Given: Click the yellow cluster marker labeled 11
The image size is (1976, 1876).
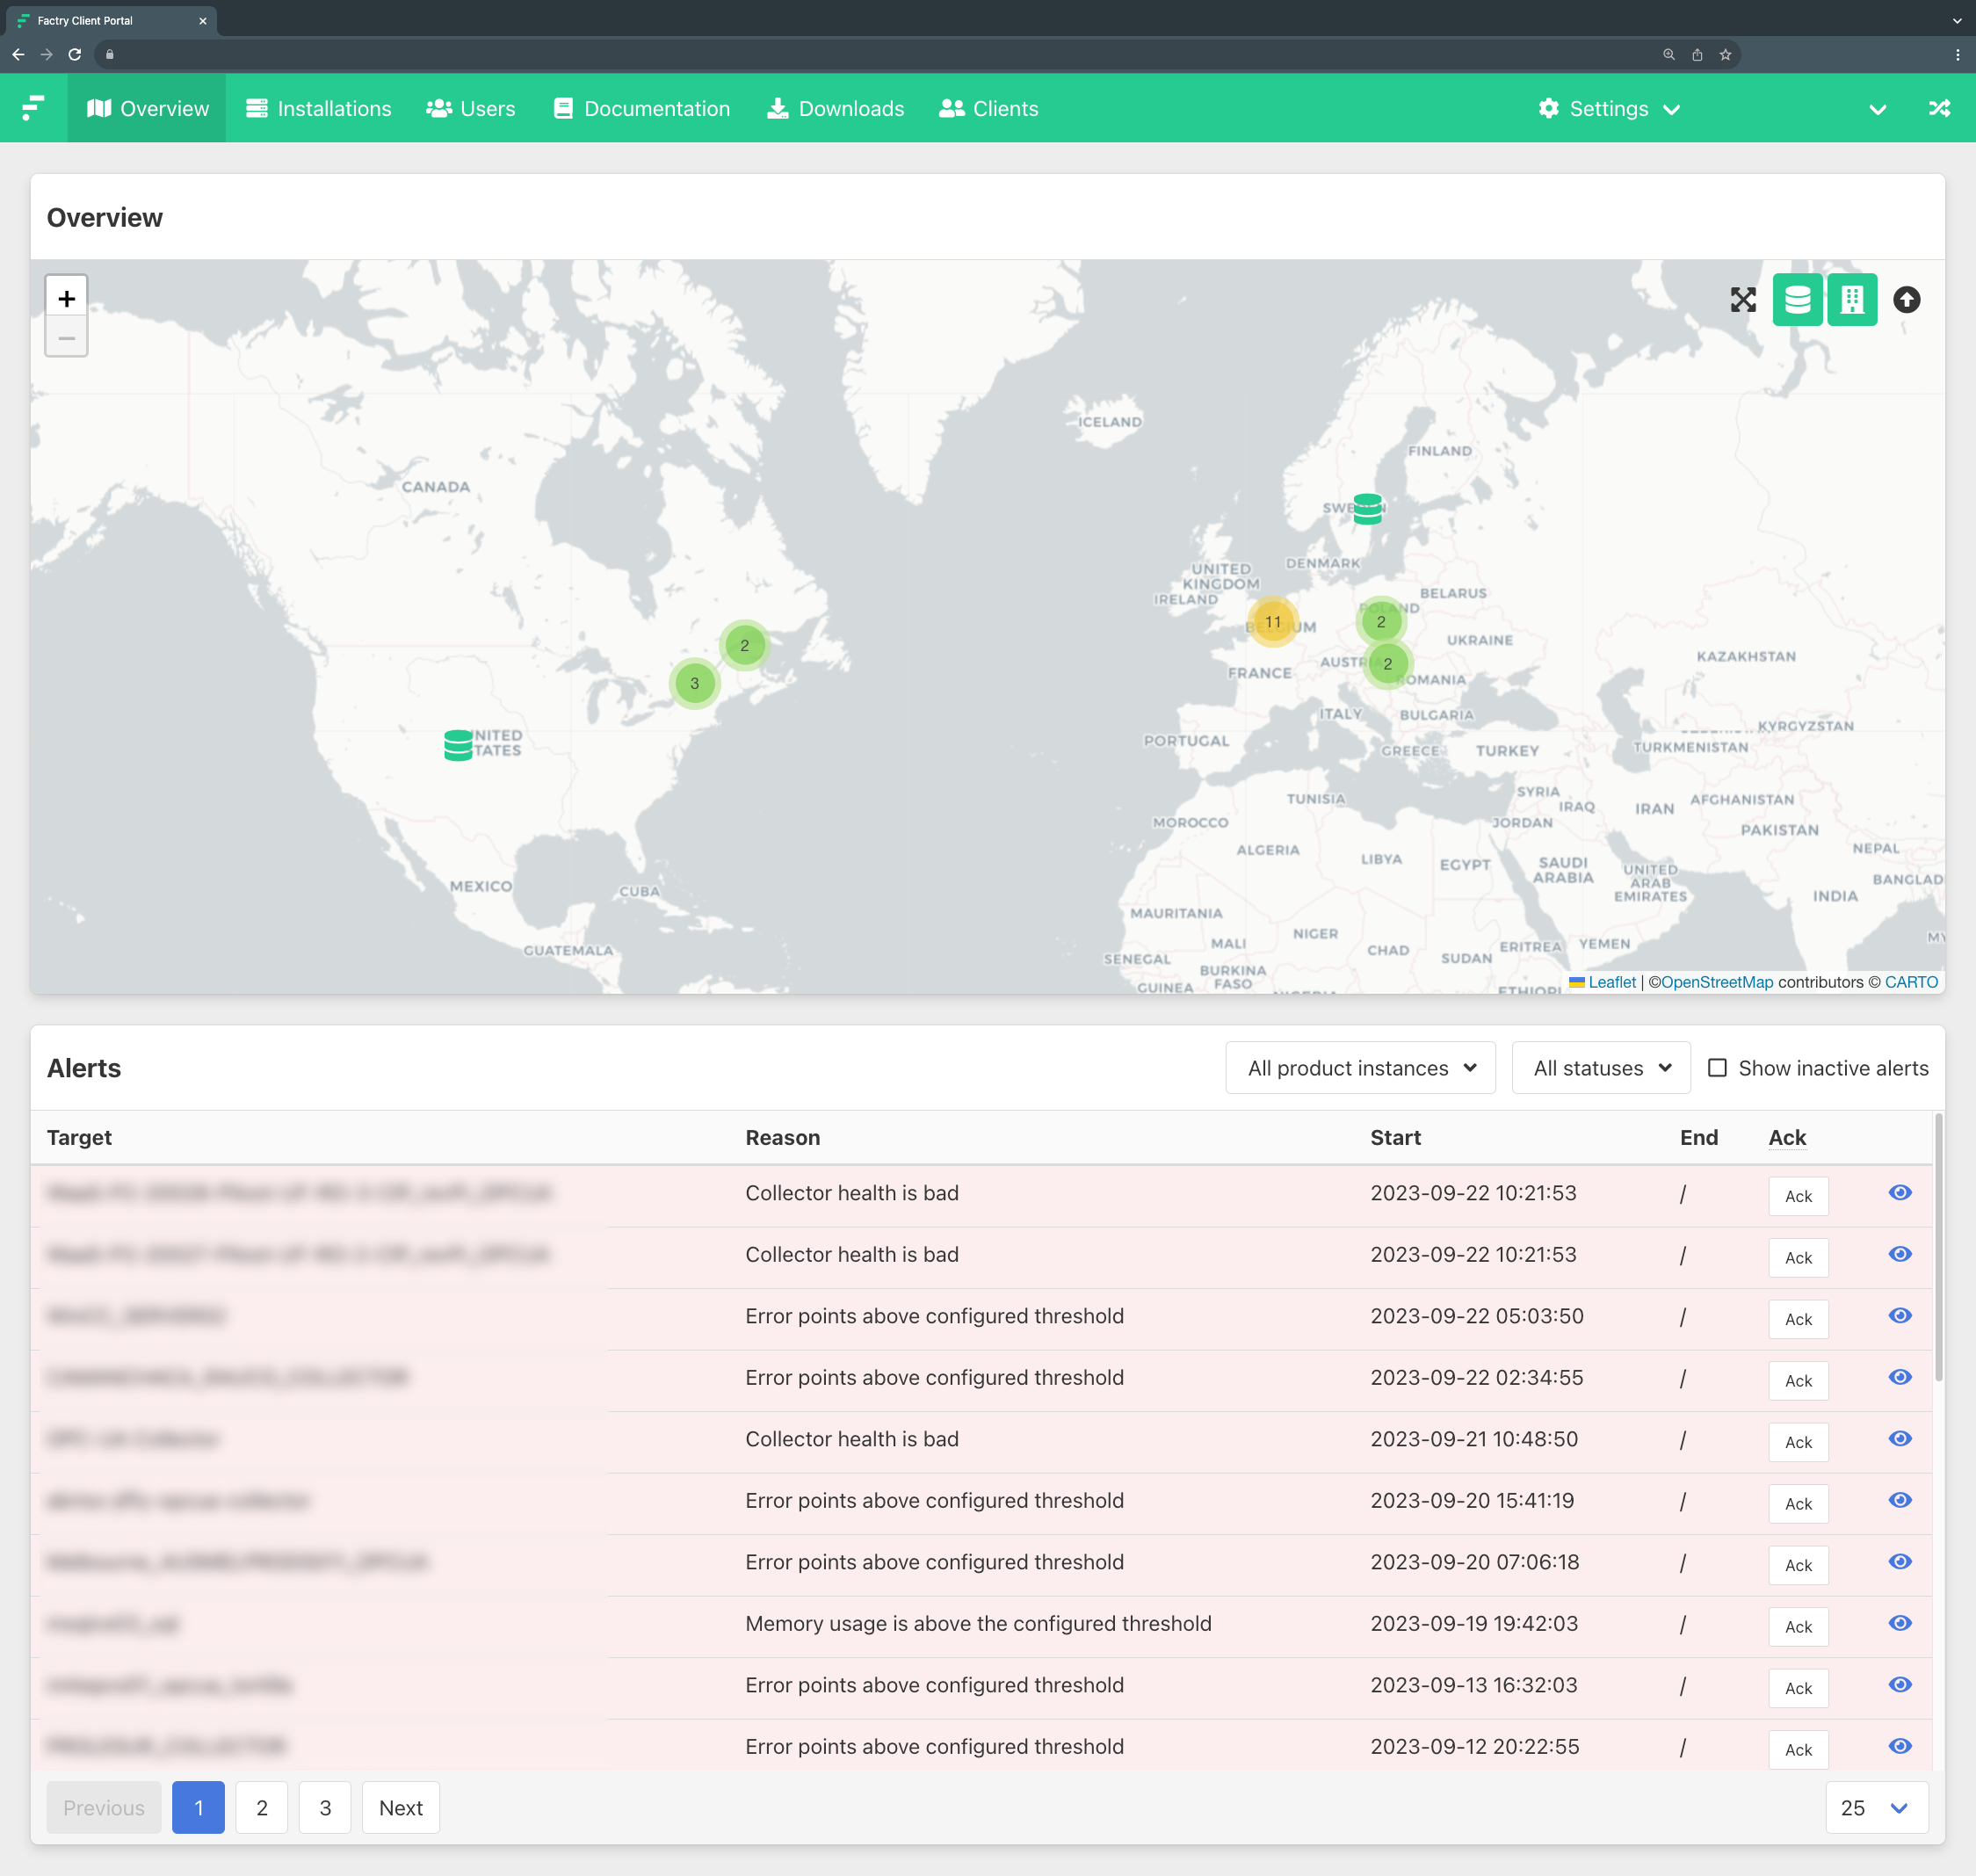Looking at the screenshot, I should (x=1272, y=622).
